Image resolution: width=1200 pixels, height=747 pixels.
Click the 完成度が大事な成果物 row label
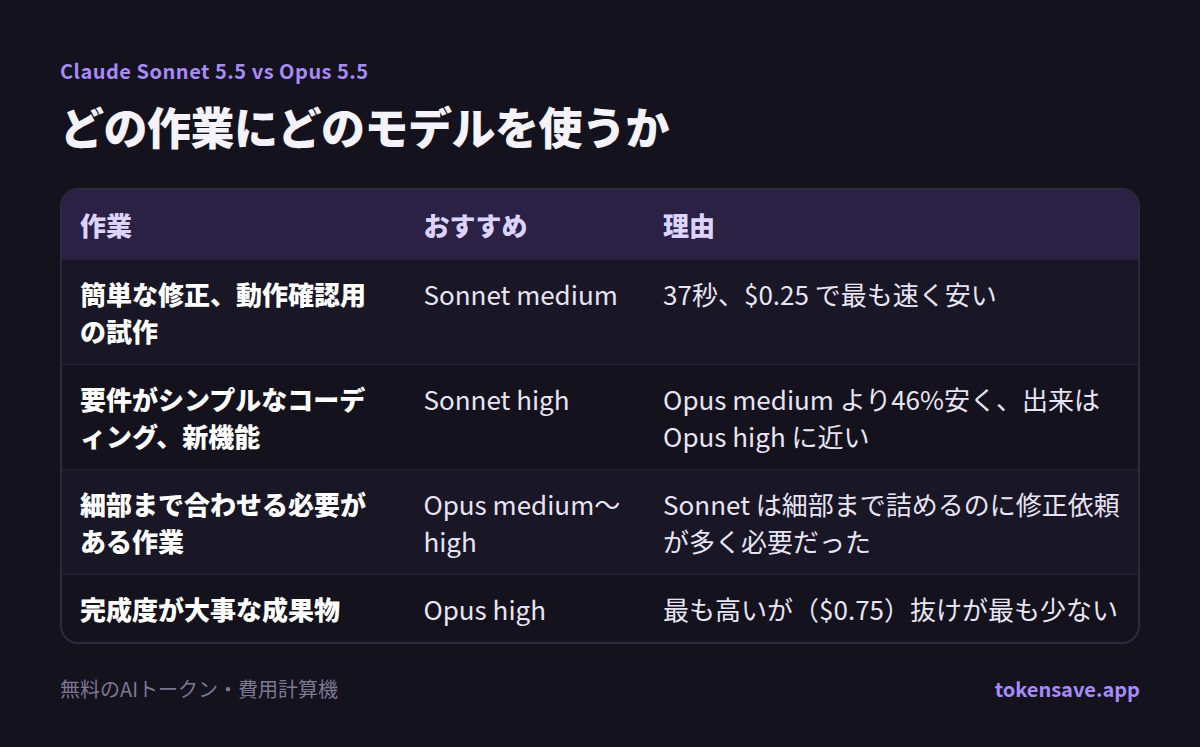210,610
